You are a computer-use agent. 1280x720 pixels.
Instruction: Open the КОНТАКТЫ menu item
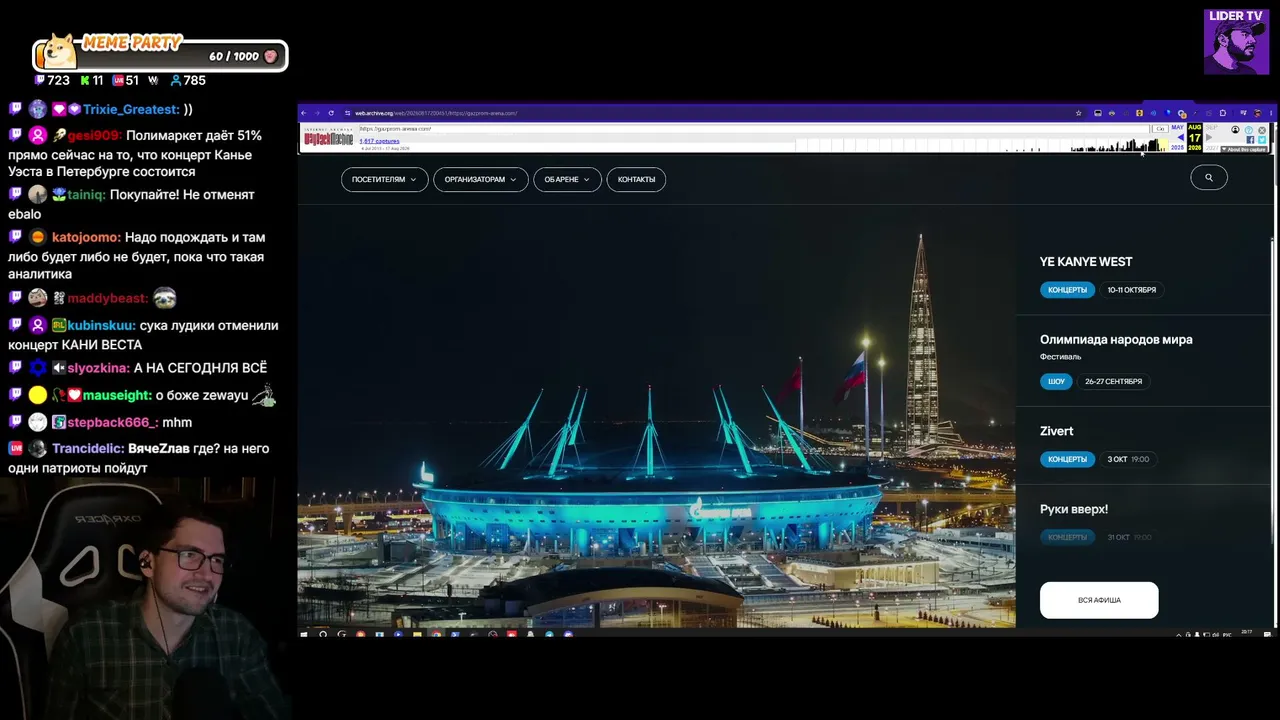pyautogui.click(x=636, y=179)
